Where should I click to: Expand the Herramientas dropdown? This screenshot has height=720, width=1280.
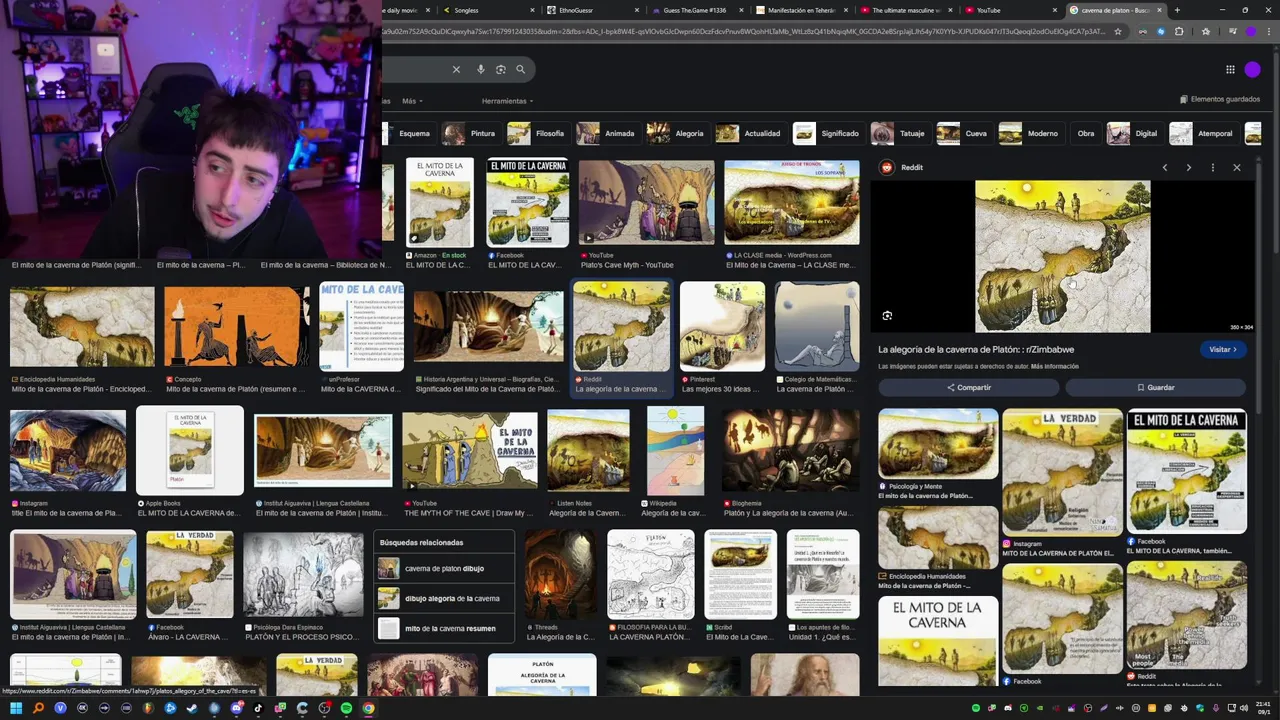507,101
